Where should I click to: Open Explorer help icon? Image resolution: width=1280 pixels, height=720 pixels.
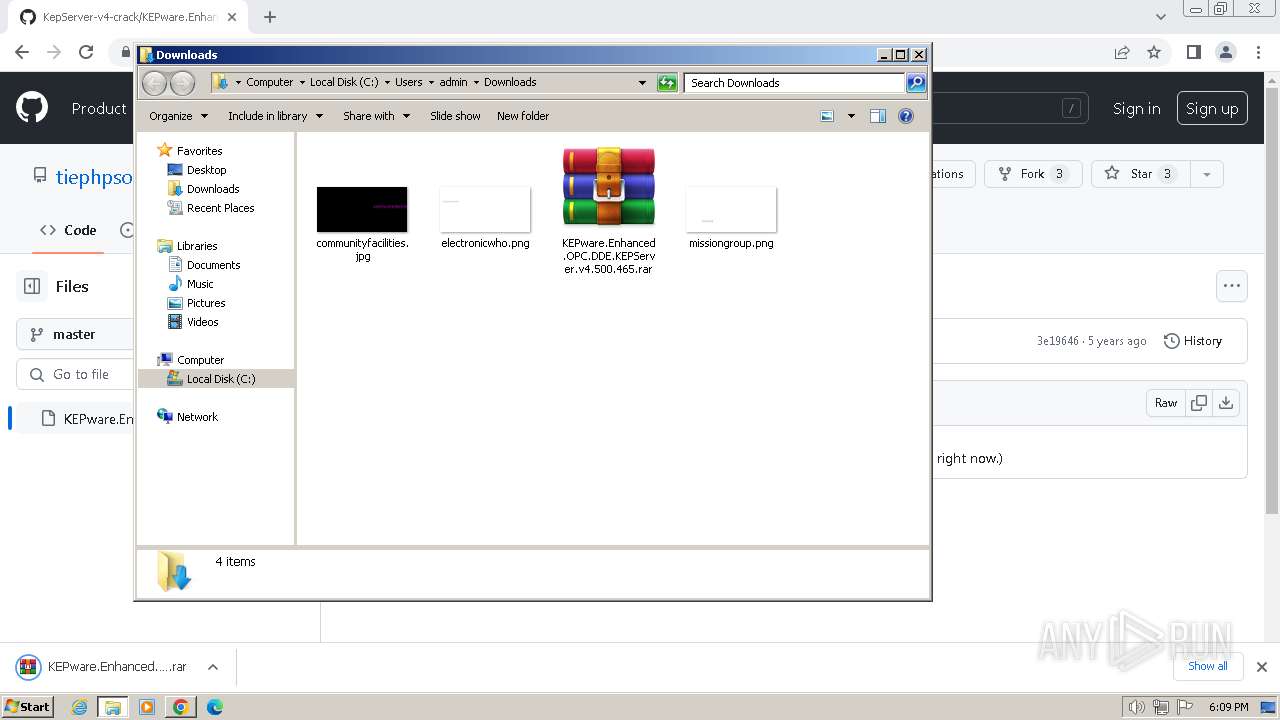[x=906, y=116]
